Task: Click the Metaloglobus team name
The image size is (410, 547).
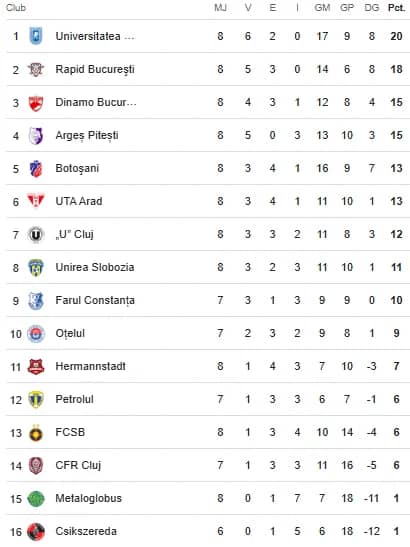Action: (89, 498)
